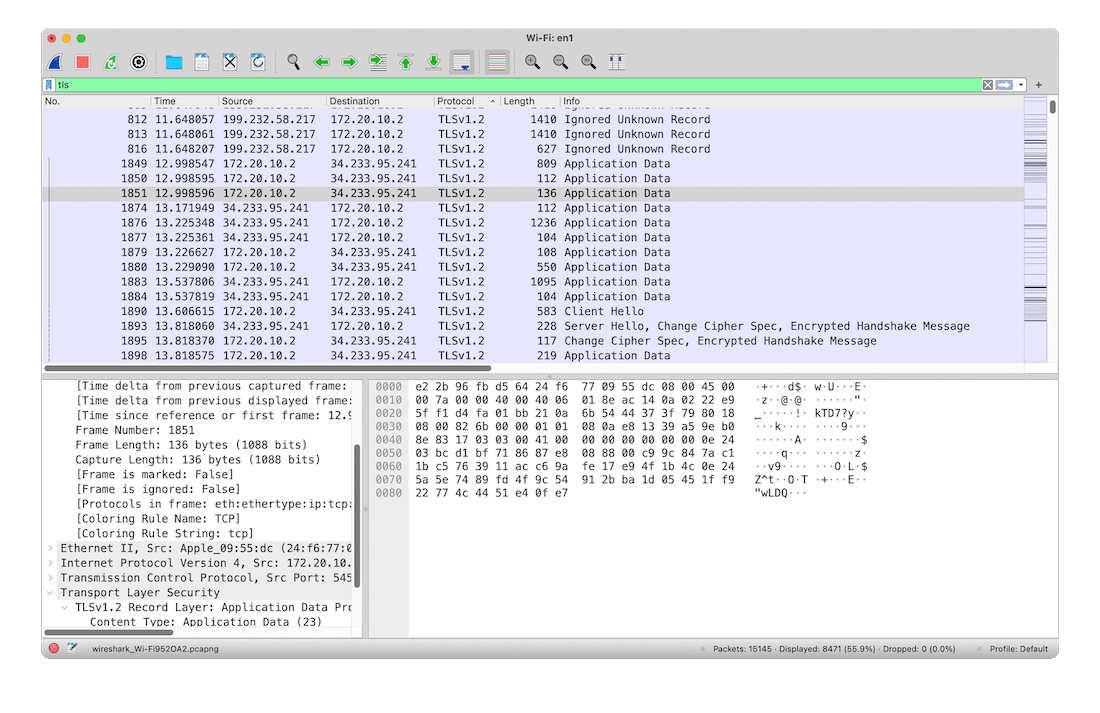The image size is (1100, 713).
Task: Click the find packet magnifier icon
Action: [x=293, y=61]
